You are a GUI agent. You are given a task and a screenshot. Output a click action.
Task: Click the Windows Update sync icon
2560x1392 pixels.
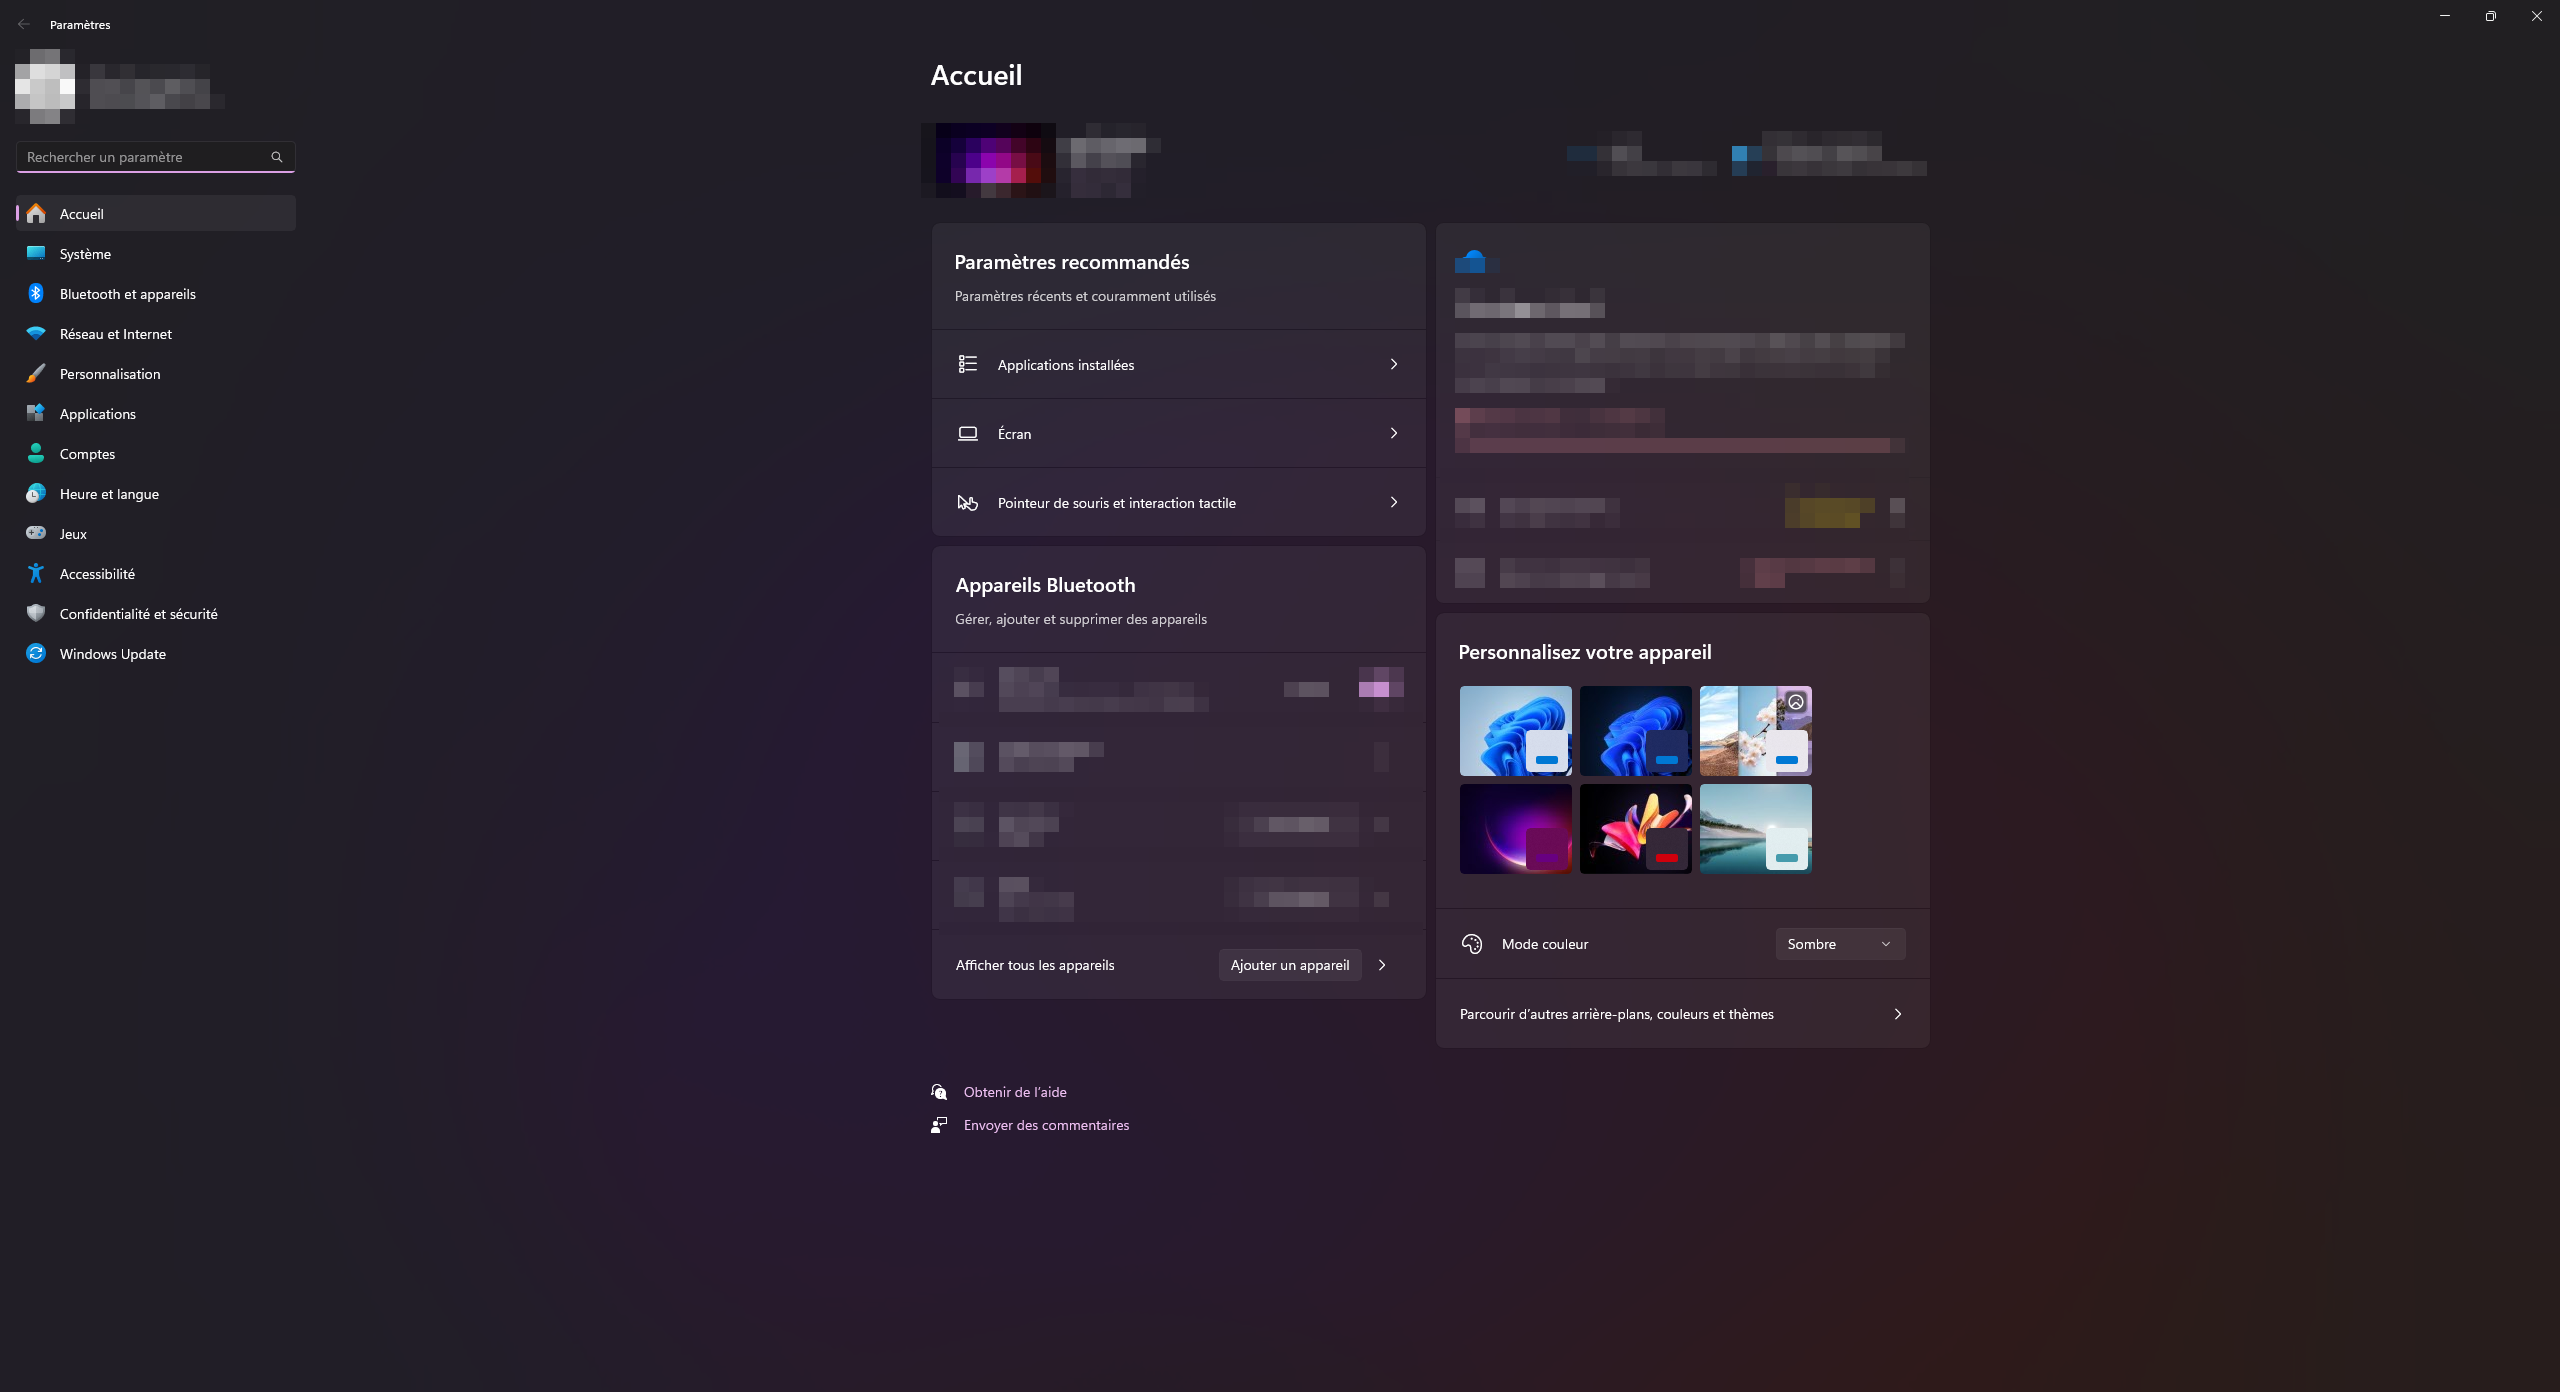coord(36,654)
